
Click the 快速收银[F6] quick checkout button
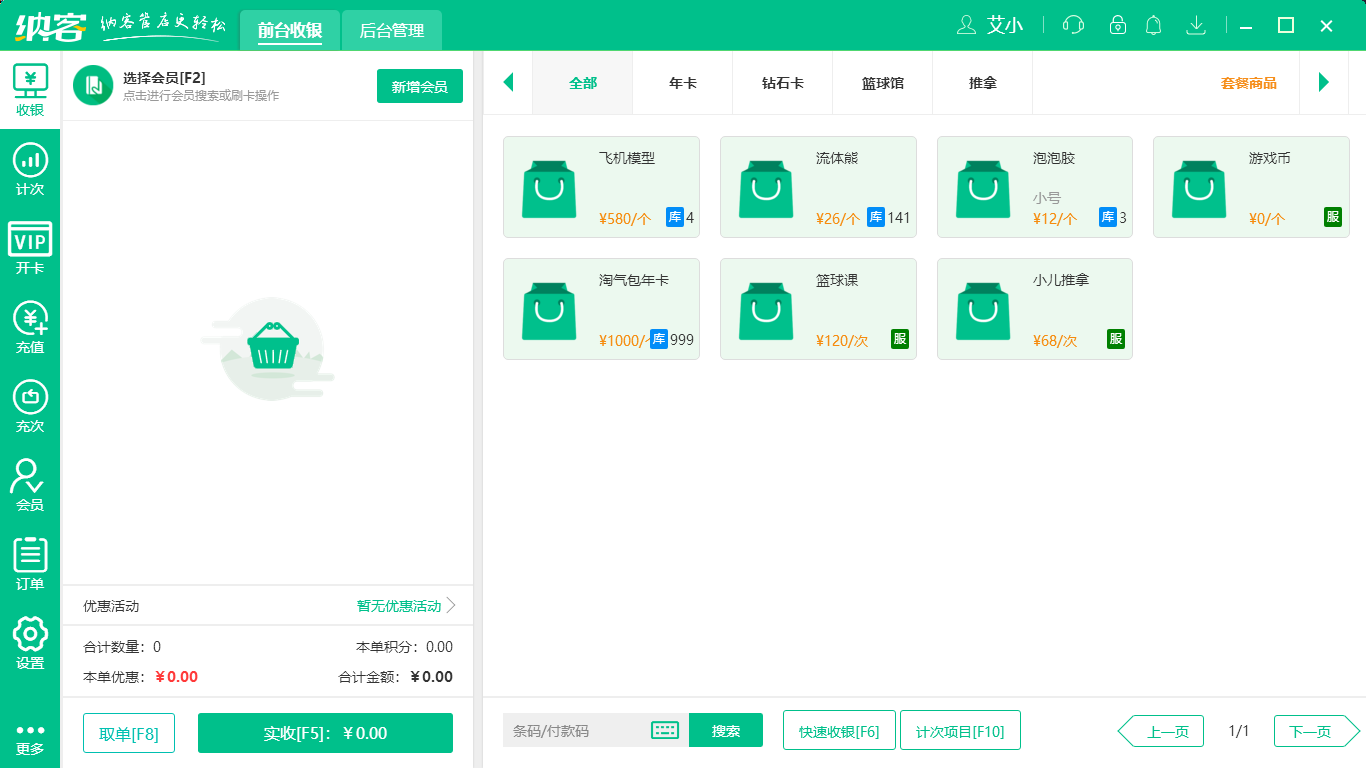click(838, 730)
